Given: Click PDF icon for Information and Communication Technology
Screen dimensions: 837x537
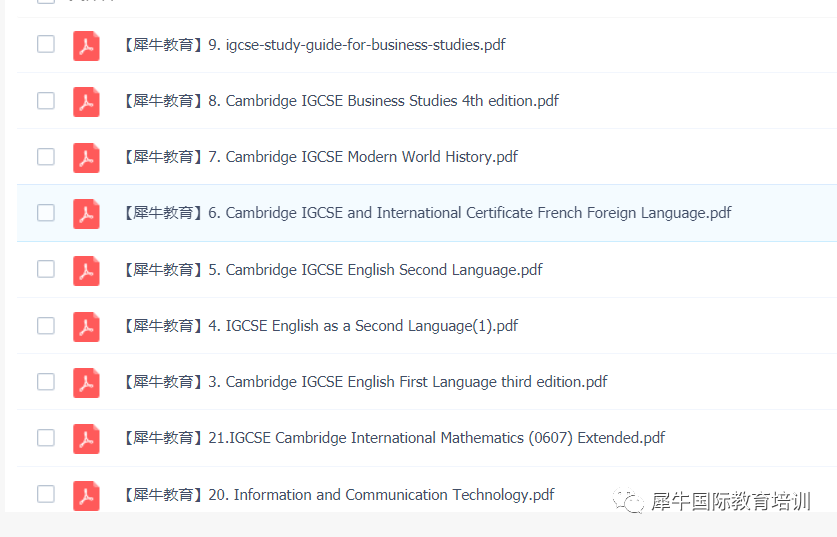Looking at the screenshot, I should (x=86, y=496).
